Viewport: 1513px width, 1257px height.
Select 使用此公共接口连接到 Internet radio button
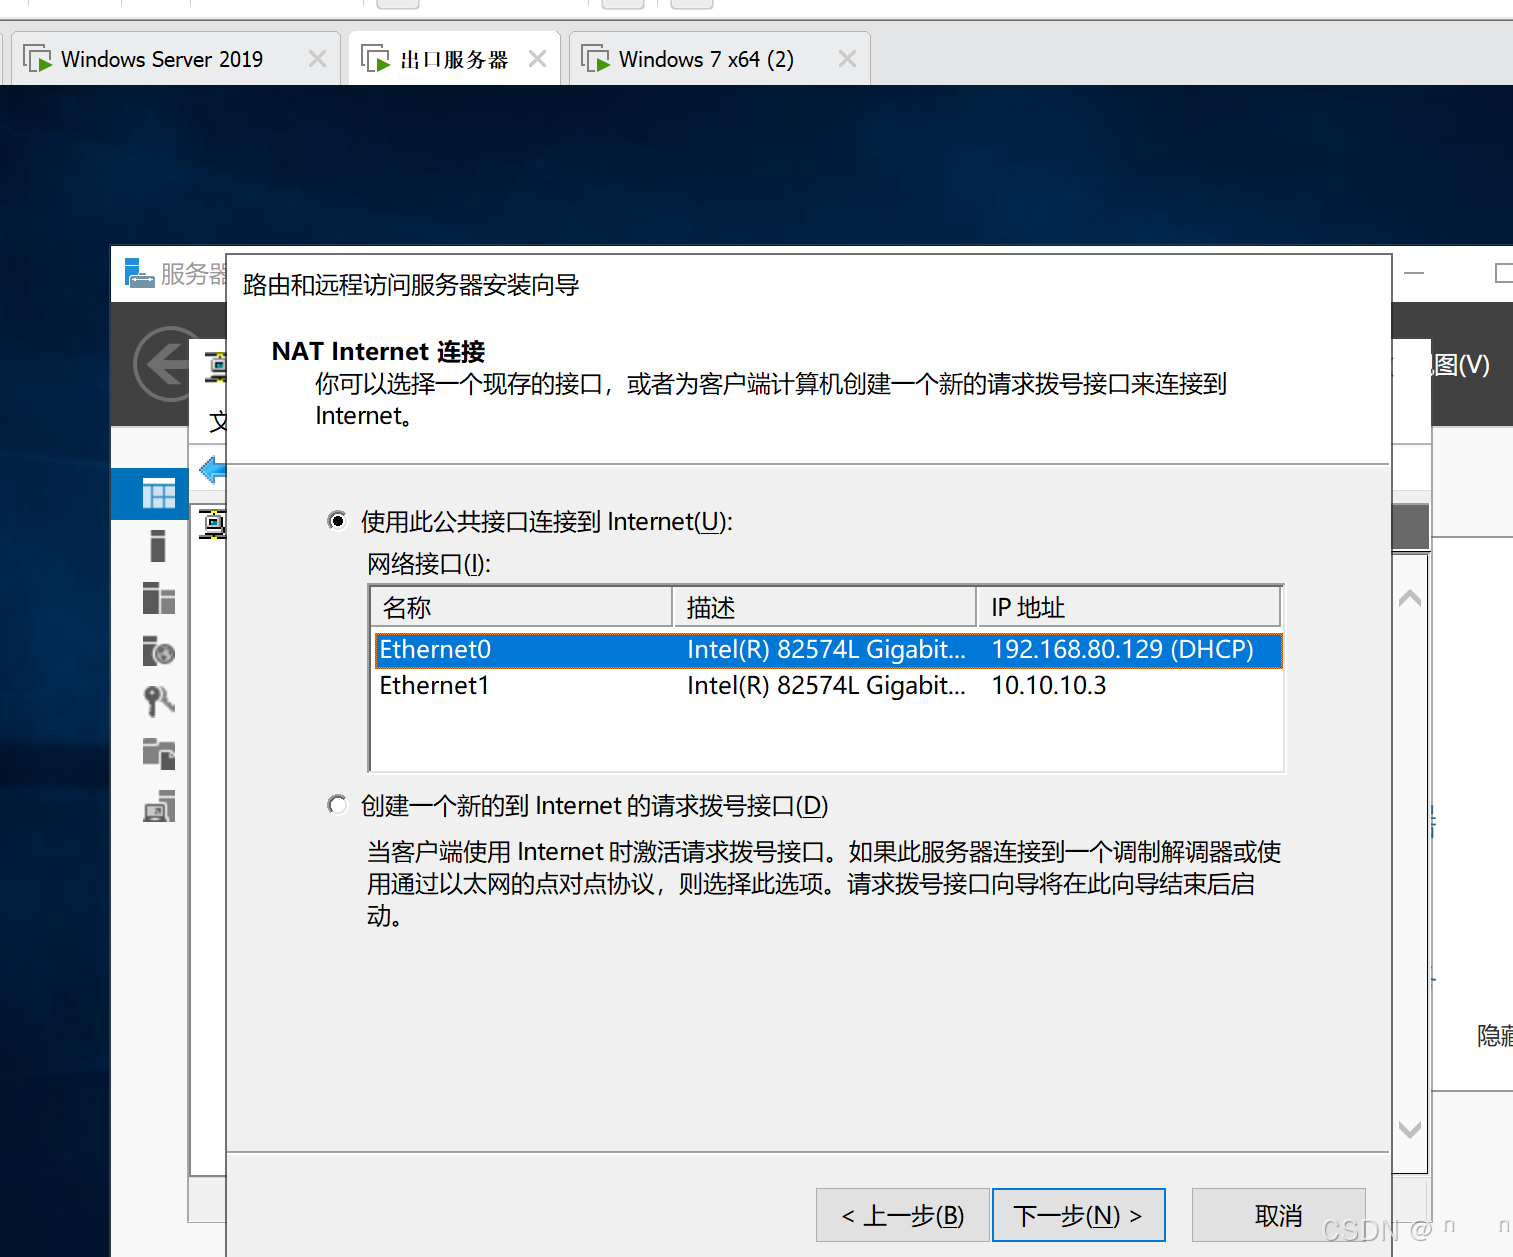(337, 520)
